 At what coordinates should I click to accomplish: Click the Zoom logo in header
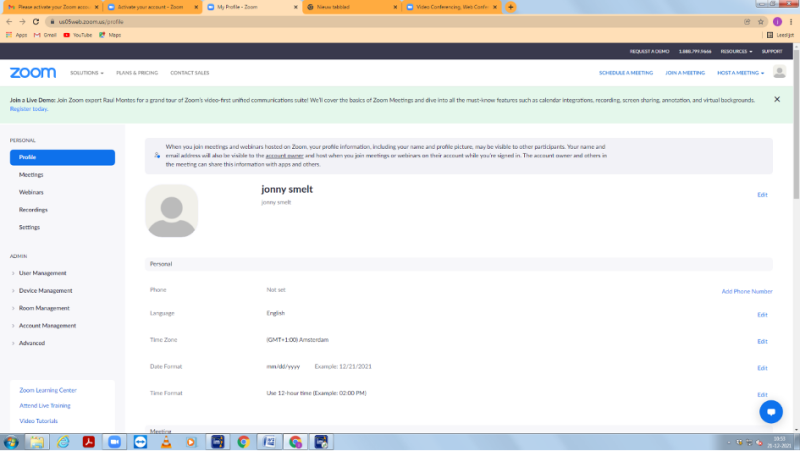pos(33,72)
